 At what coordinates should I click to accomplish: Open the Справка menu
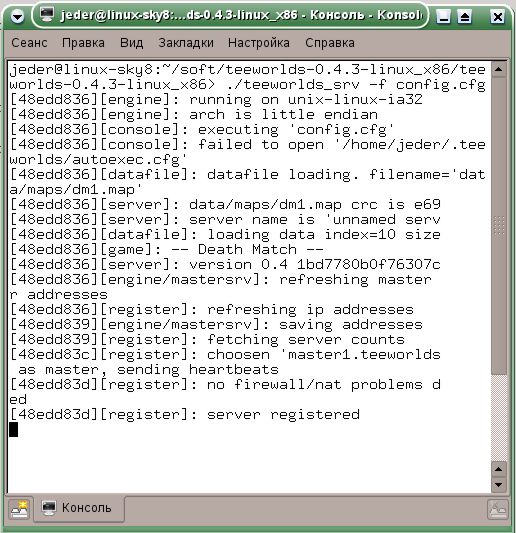point(330,43)
